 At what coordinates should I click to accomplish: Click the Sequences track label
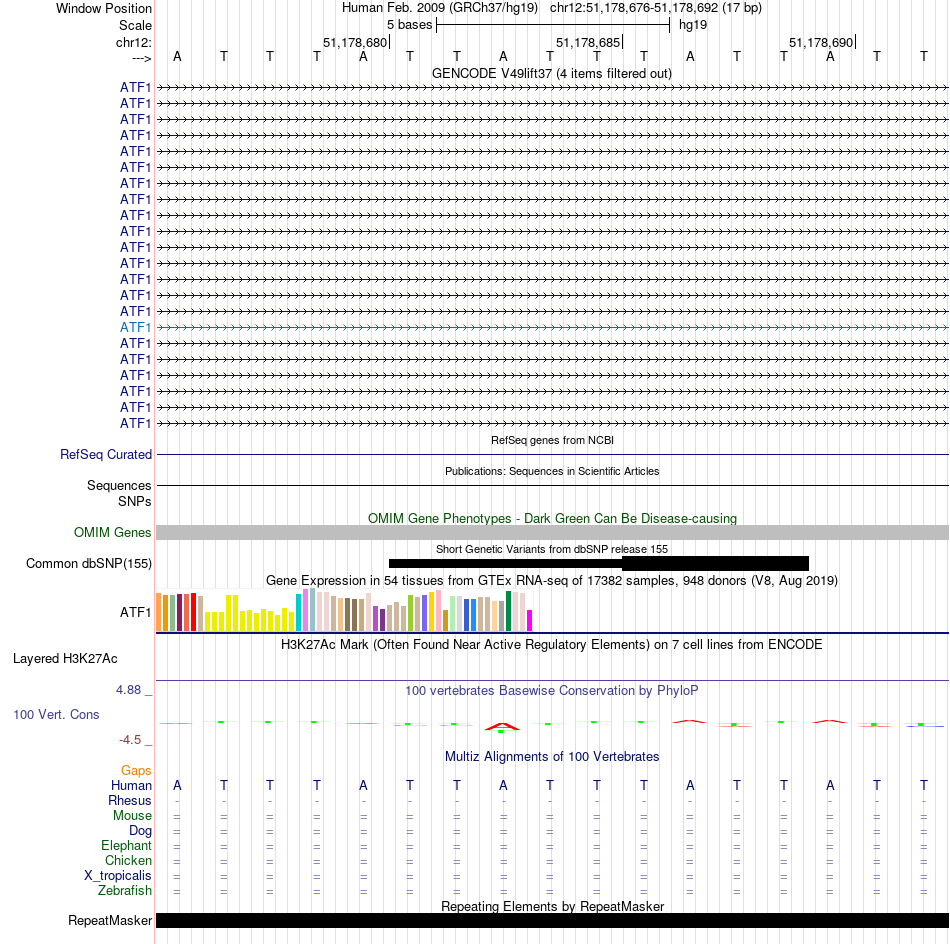(x=119, y=485)
